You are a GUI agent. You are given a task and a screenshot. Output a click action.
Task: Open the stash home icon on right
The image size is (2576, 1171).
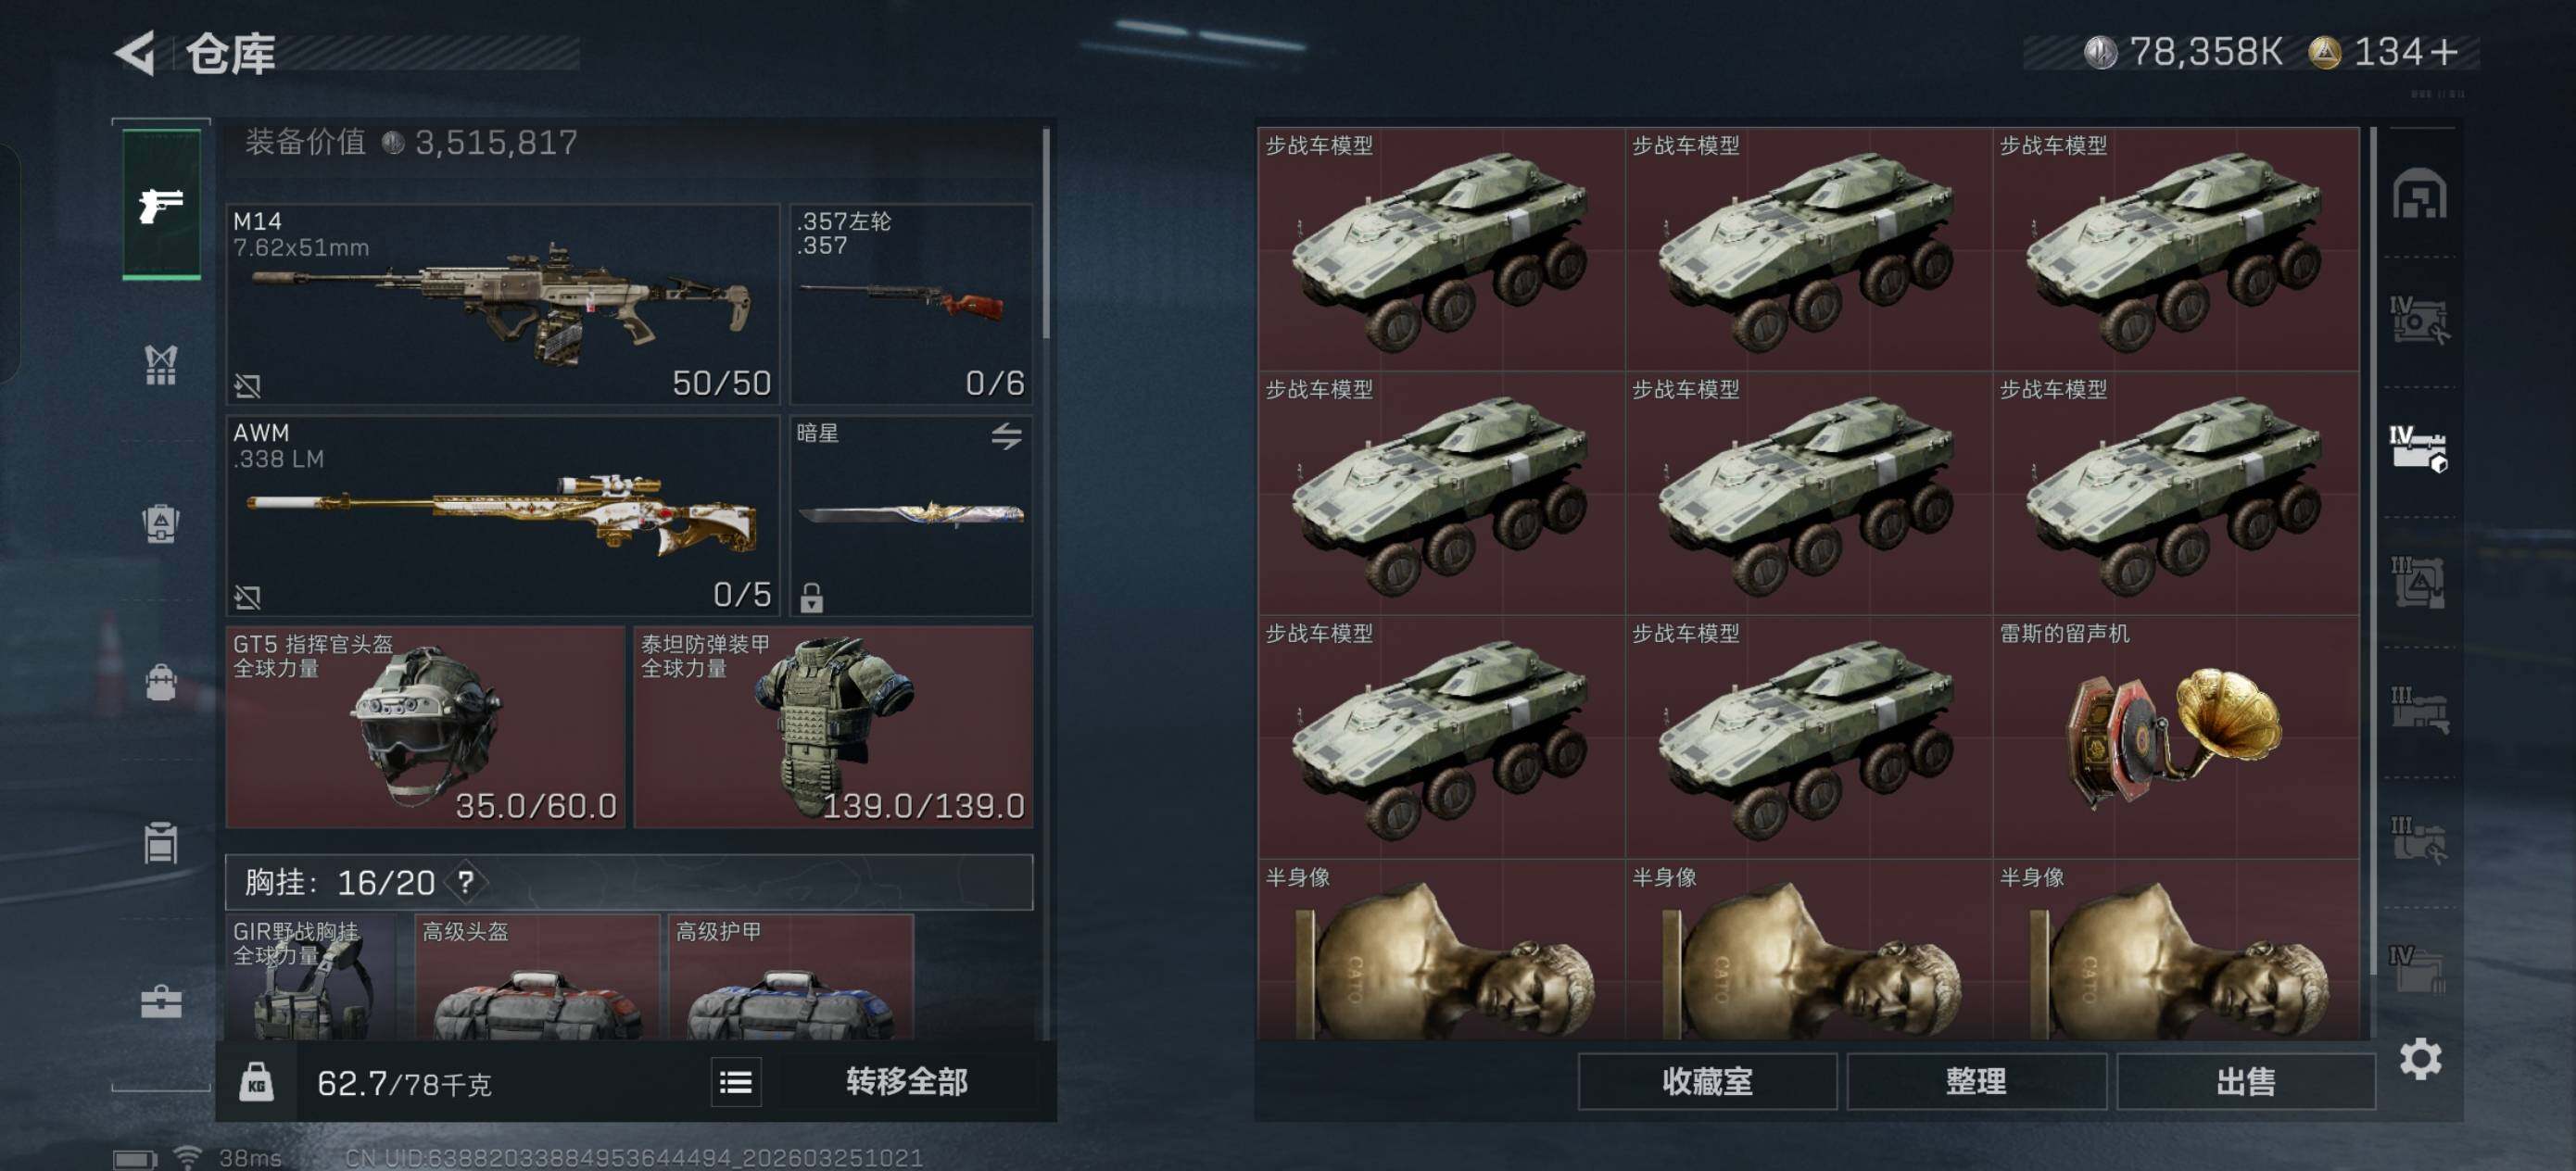tap(2419, 193)
